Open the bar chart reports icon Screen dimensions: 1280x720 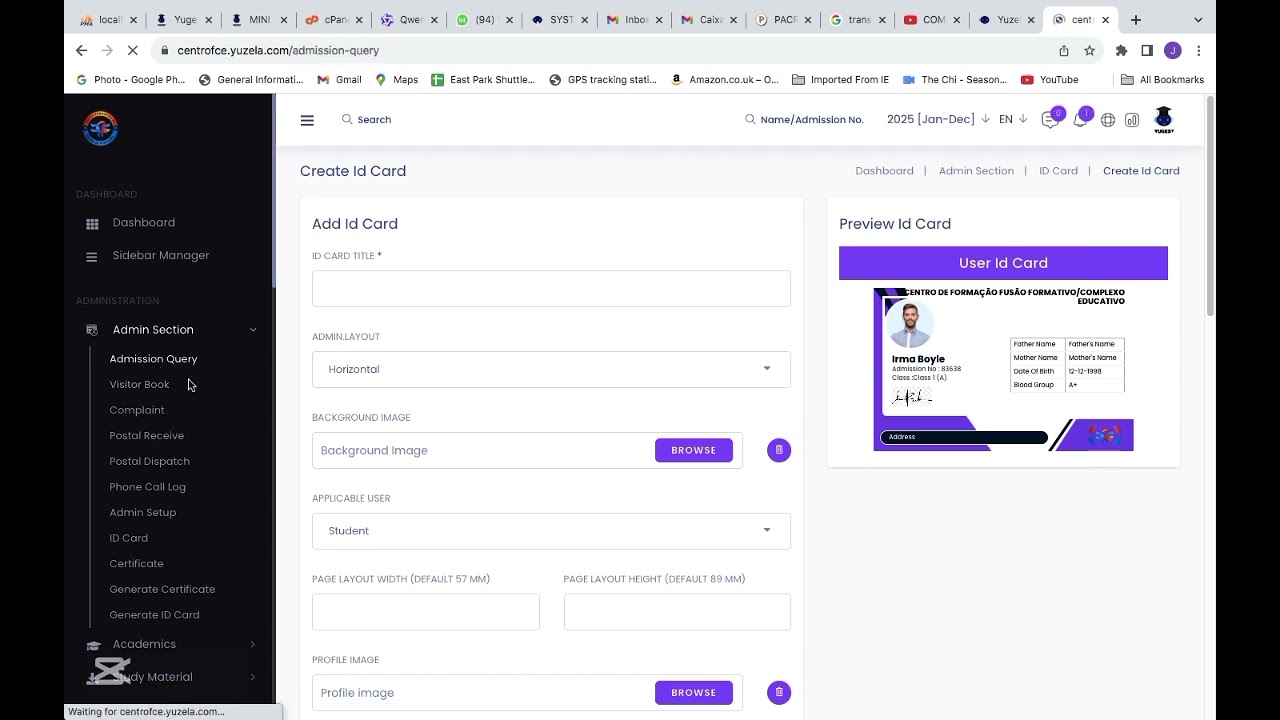[1132, 120]
